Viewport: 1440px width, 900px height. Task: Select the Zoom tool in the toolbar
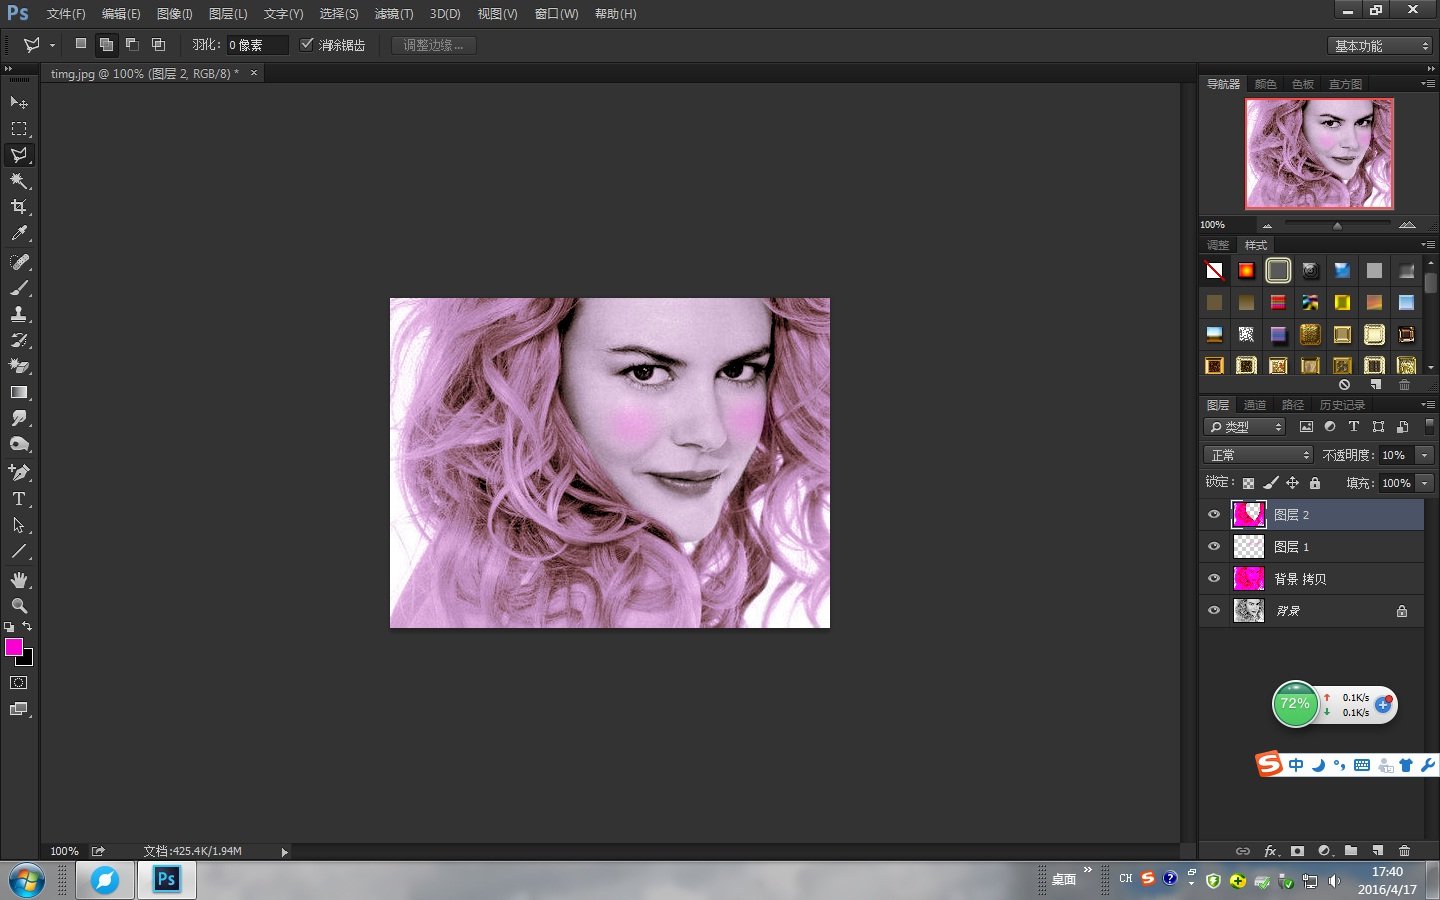[19, 605]
